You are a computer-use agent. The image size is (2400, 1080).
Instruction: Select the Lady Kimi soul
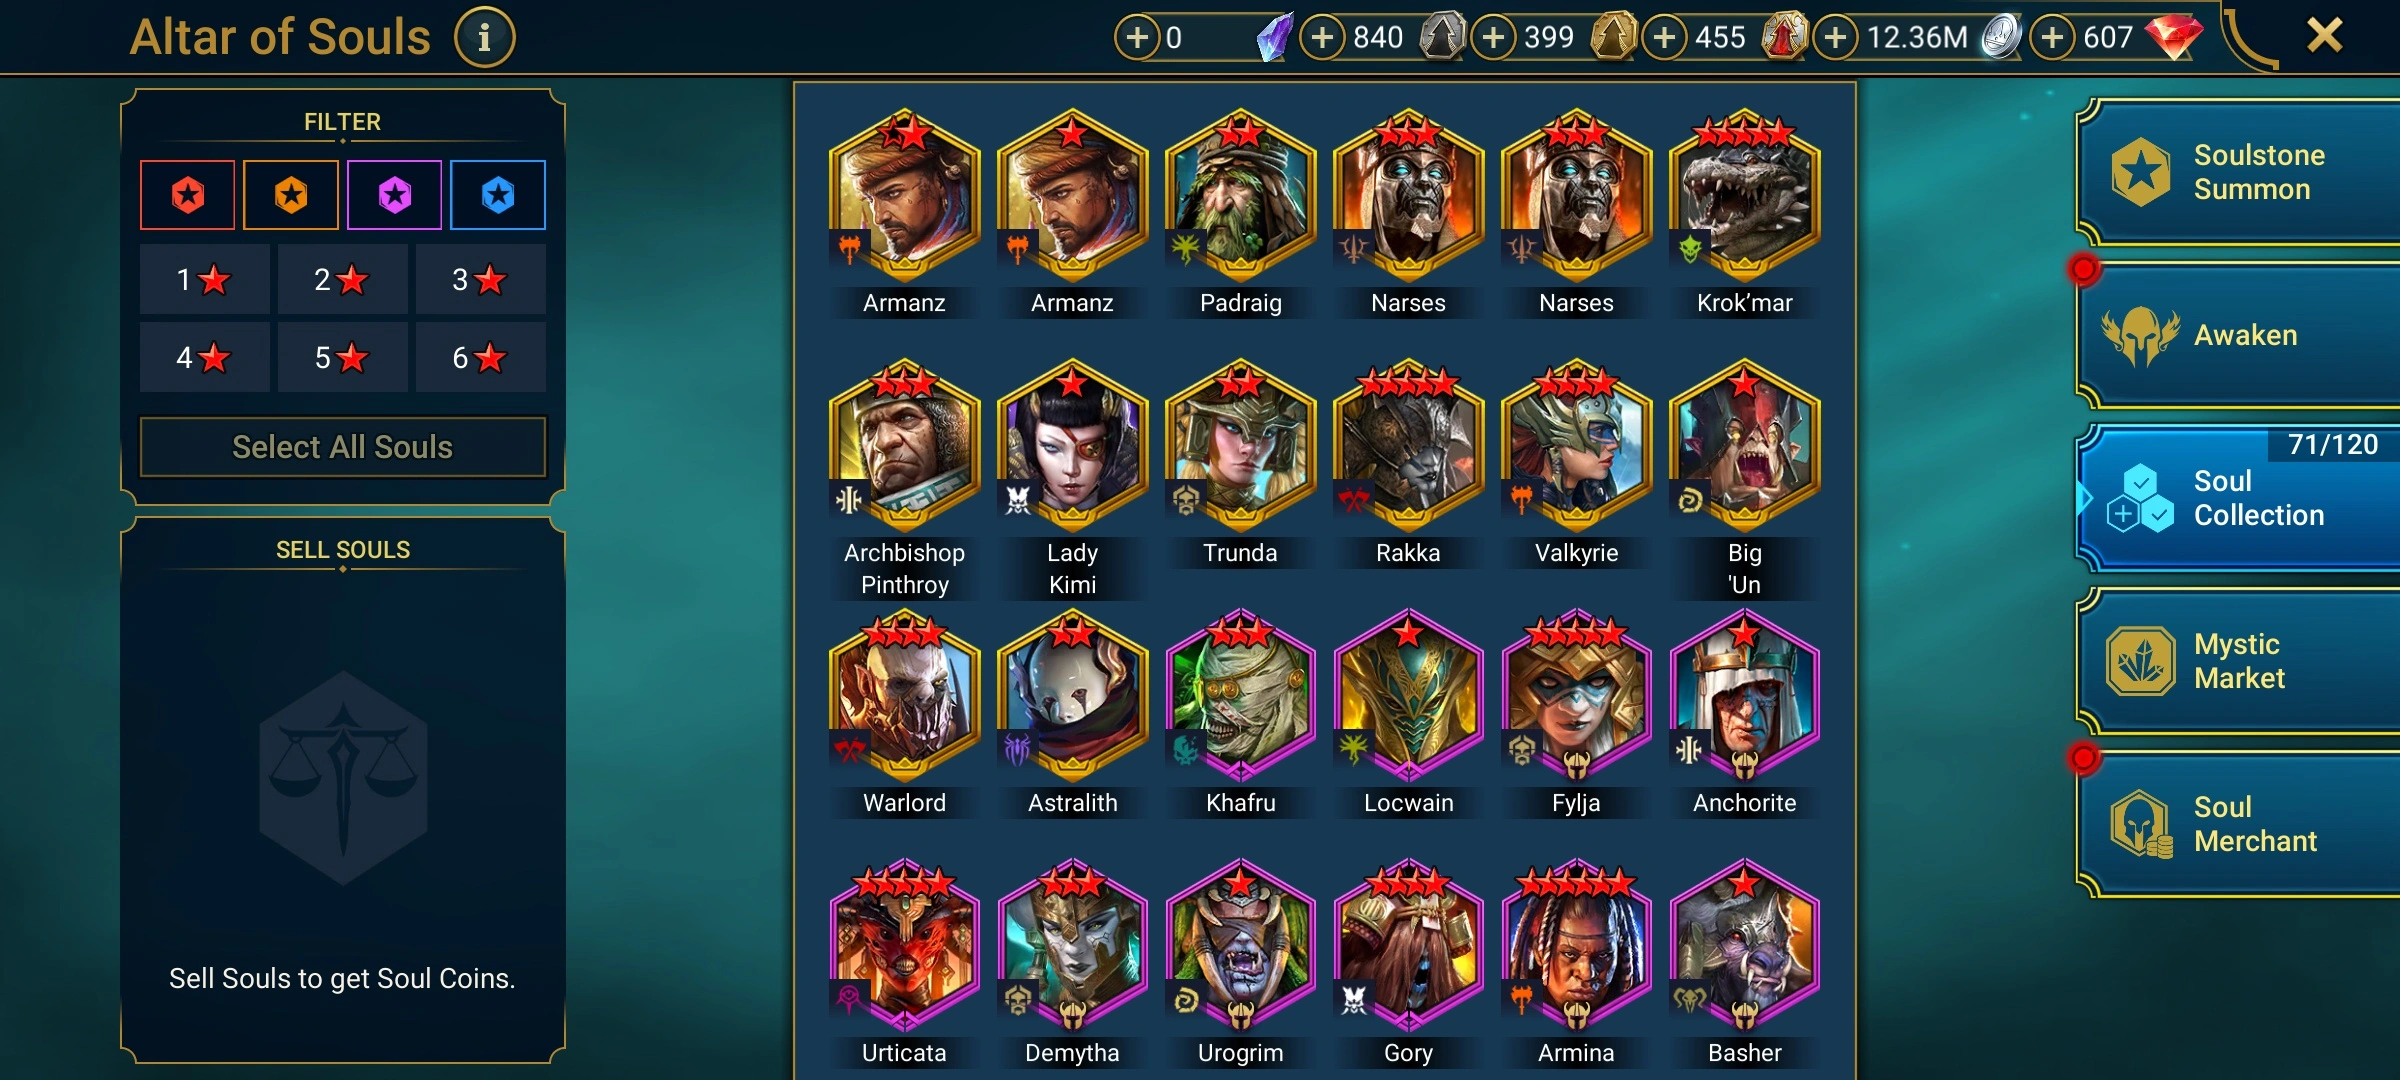tap(1073, 446)
